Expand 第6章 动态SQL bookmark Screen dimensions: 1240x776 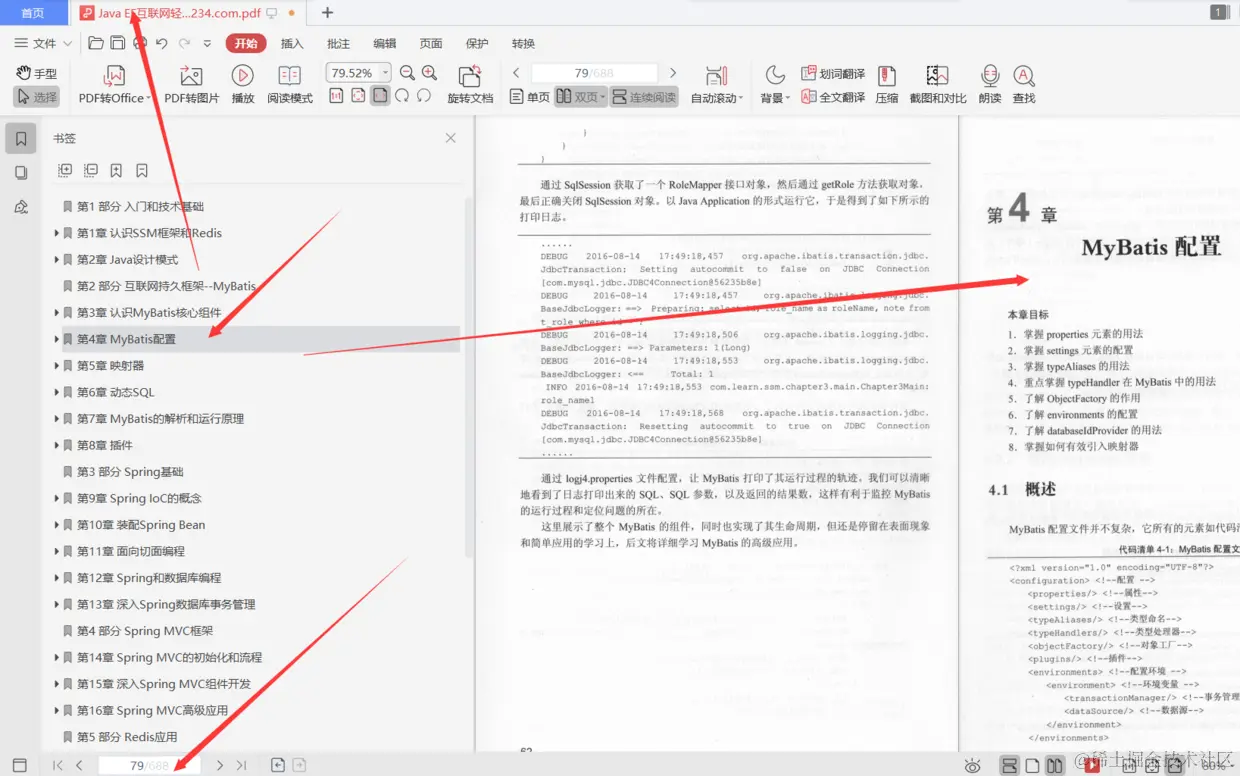coord(57,392)
